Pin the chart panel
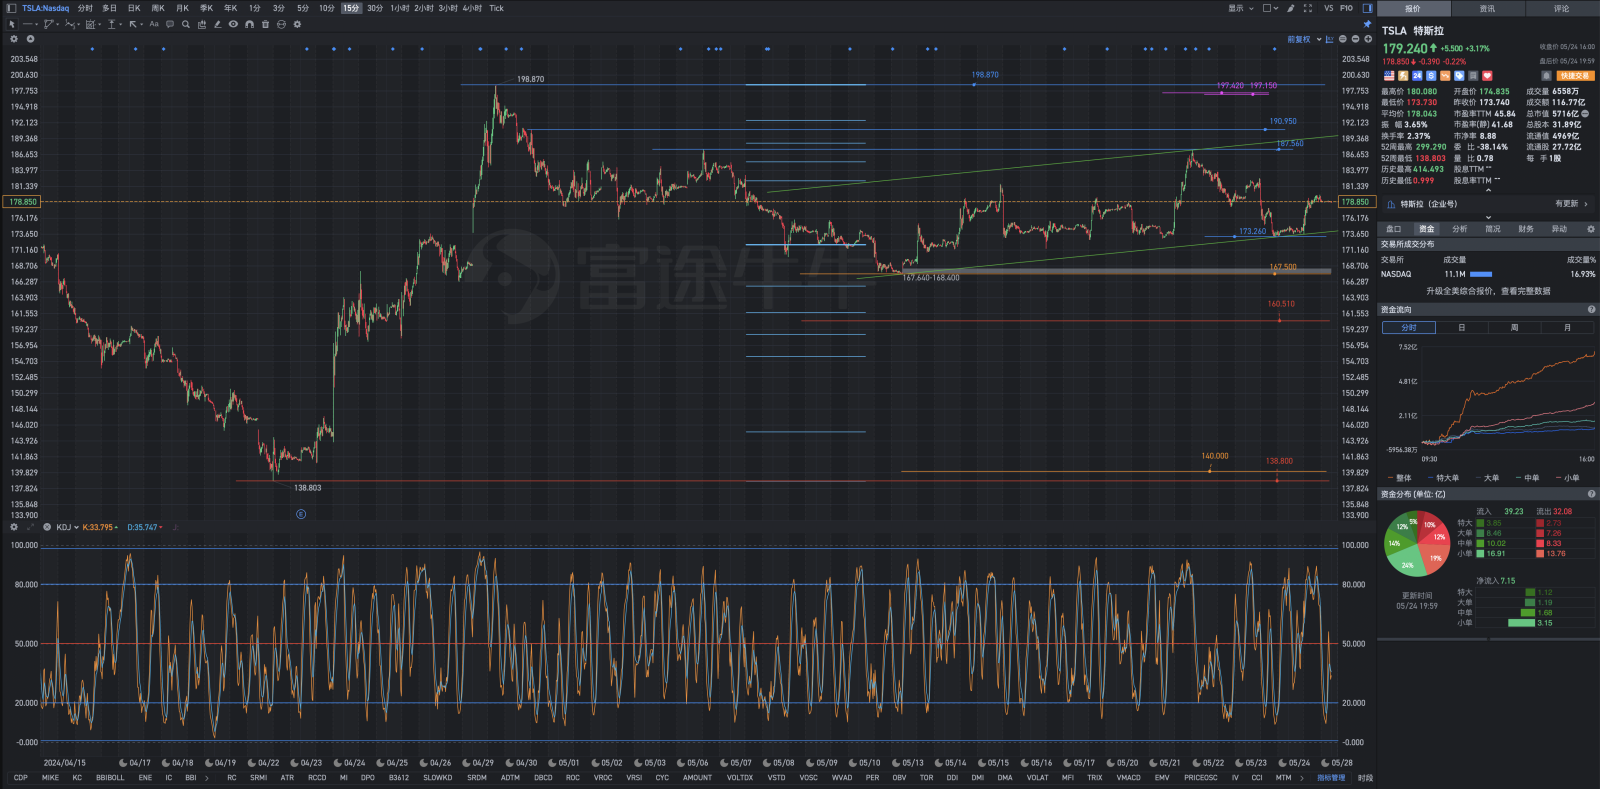Image resolution: width=1600 pixels, height=789 pixels. coord(1367,24)
